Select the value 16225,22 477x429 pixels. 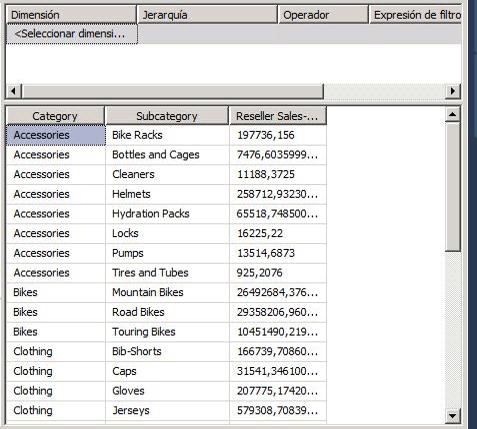pos(278,234)
